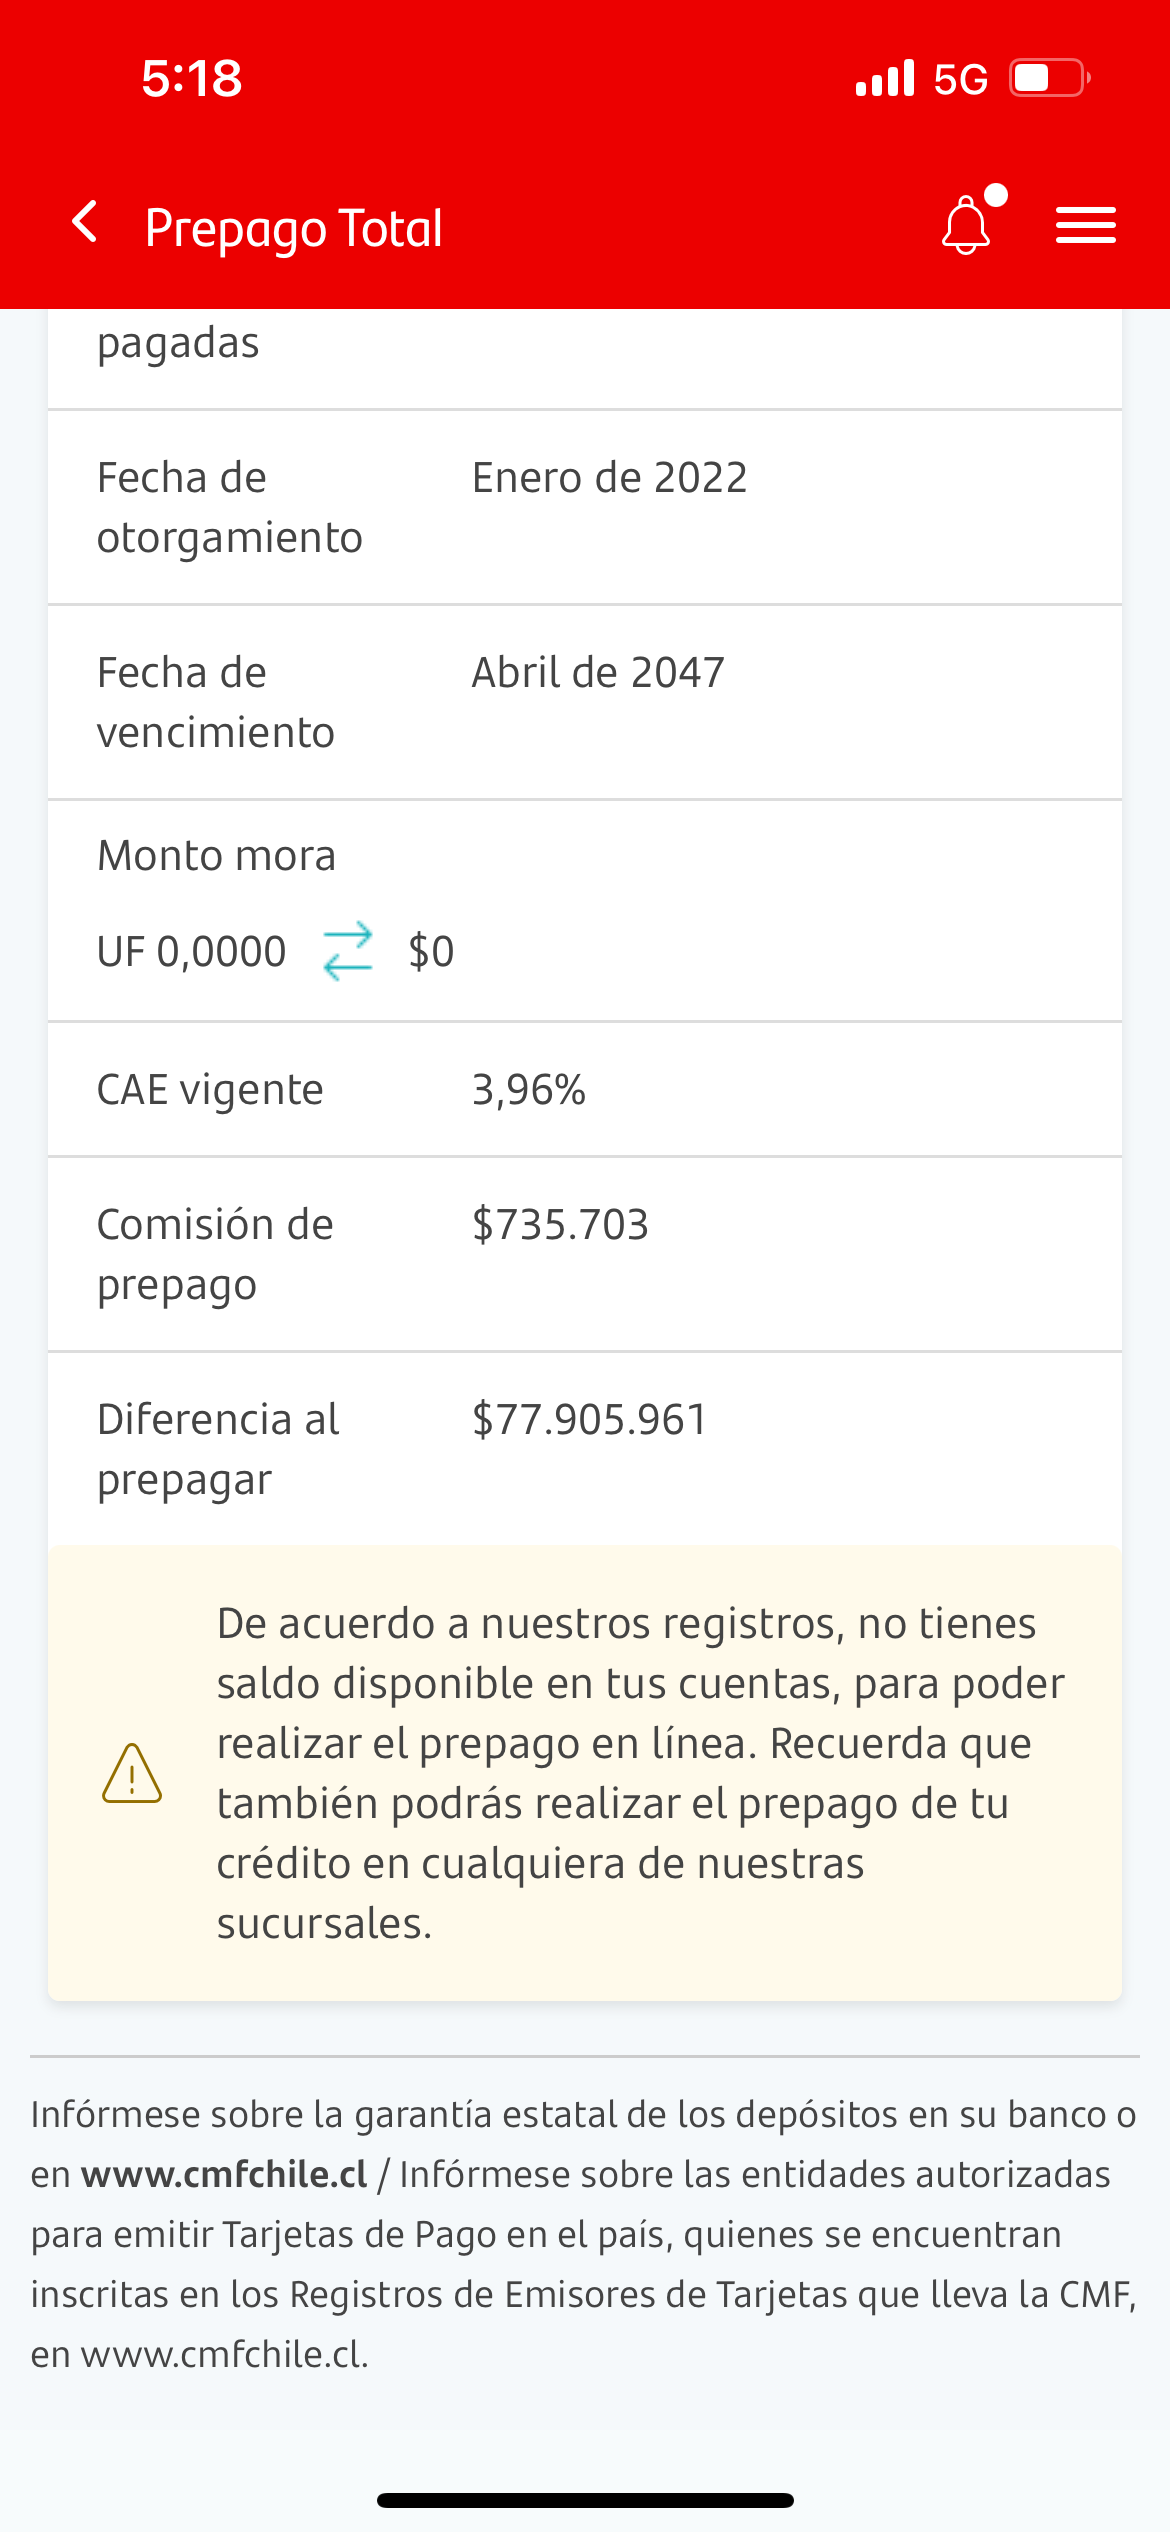This screenshot has width=1170, height=2532.
Task: Tap the $77.905.961 difference amount
Action: 589,1420
